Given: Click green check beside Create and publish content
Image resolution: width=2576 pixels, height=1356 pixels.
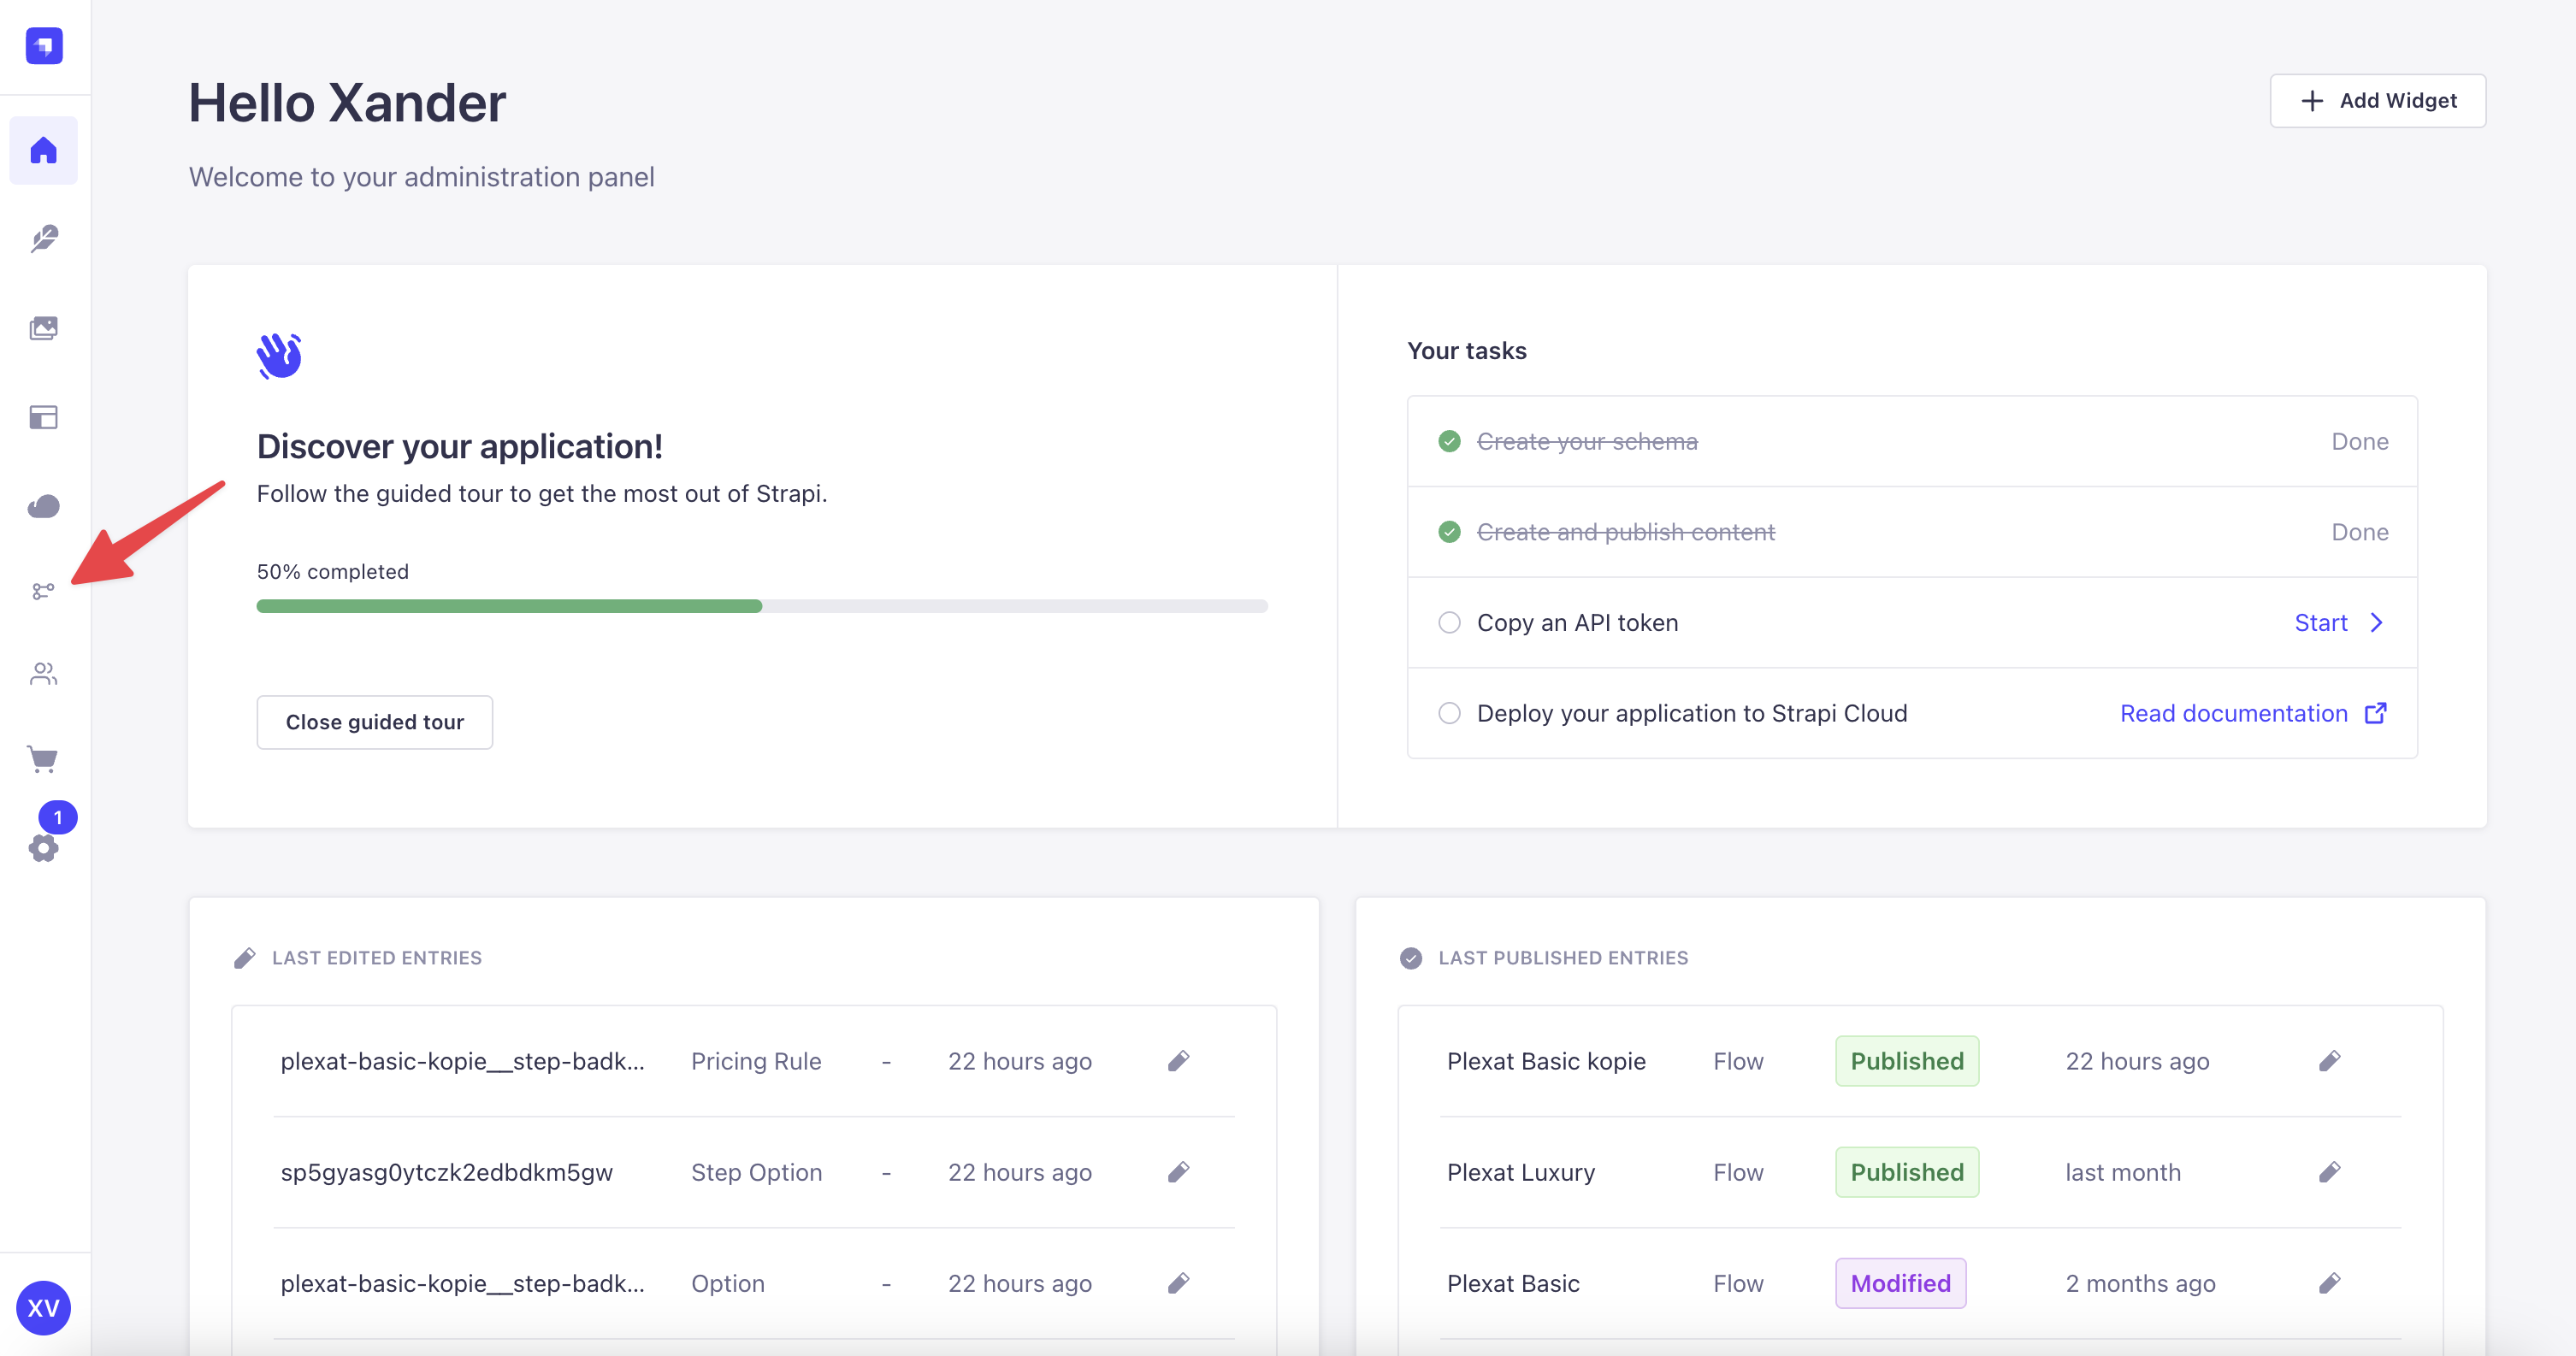Looking at the screenshot, I should (x=1449, y=532).
